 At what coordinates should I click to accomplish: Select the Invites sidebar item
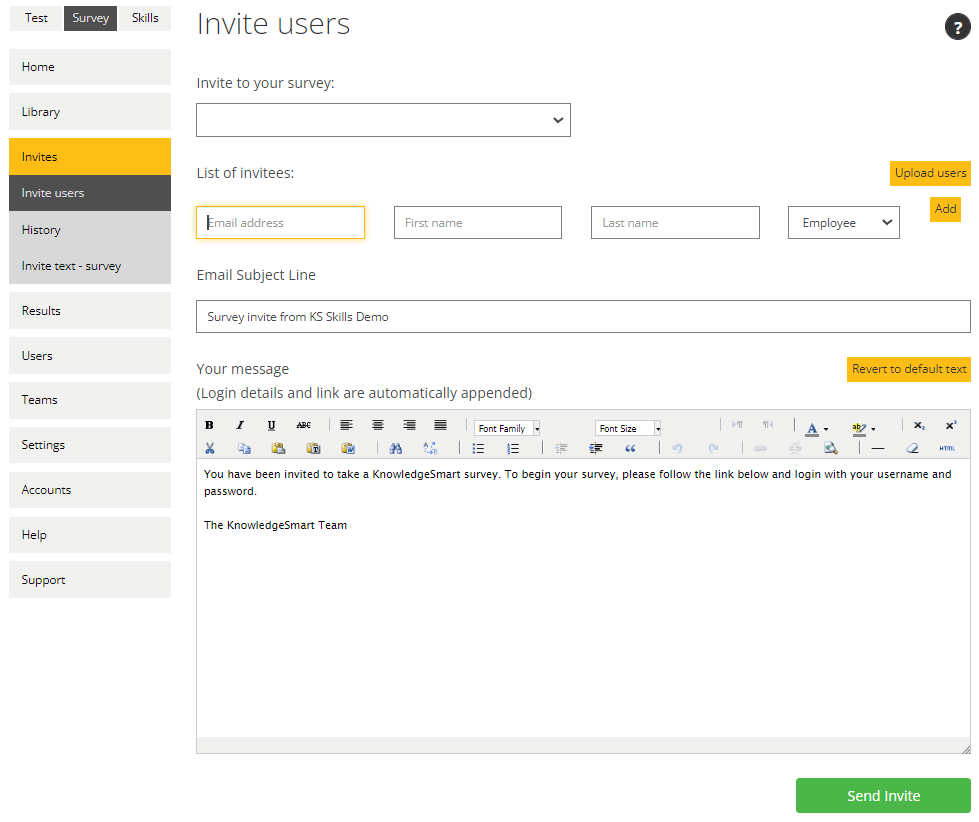tap(90, 157)
